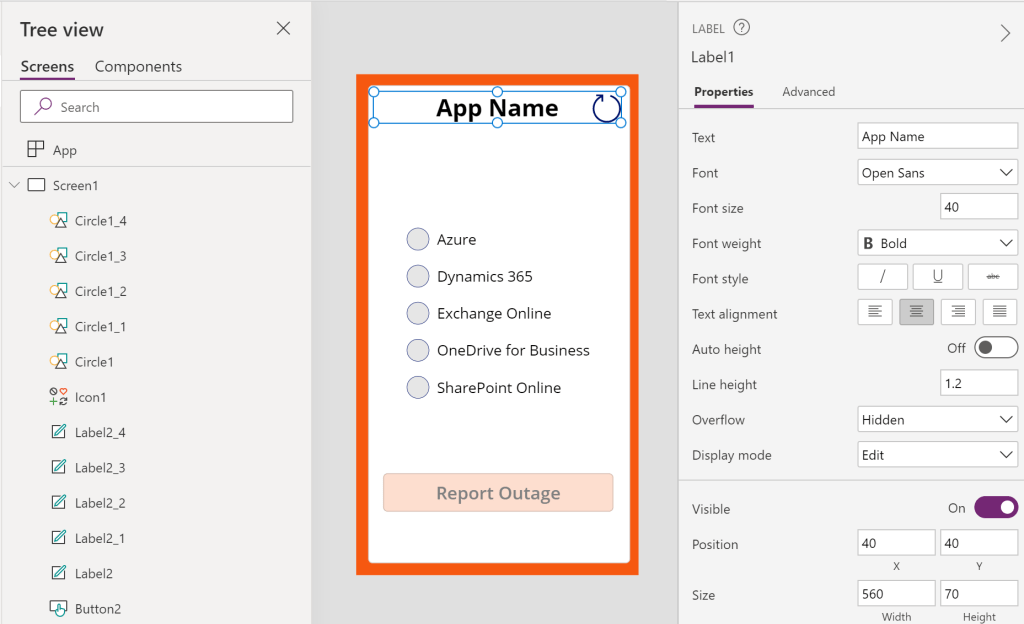
Task: Open the Overflow dropdown
Action: (937, 420)
